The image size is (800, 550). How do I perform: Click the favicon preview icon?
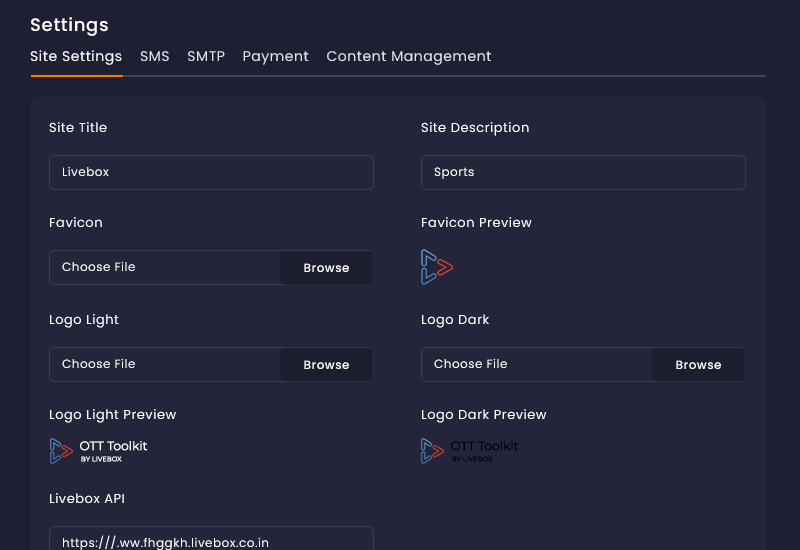click(437, 267)
